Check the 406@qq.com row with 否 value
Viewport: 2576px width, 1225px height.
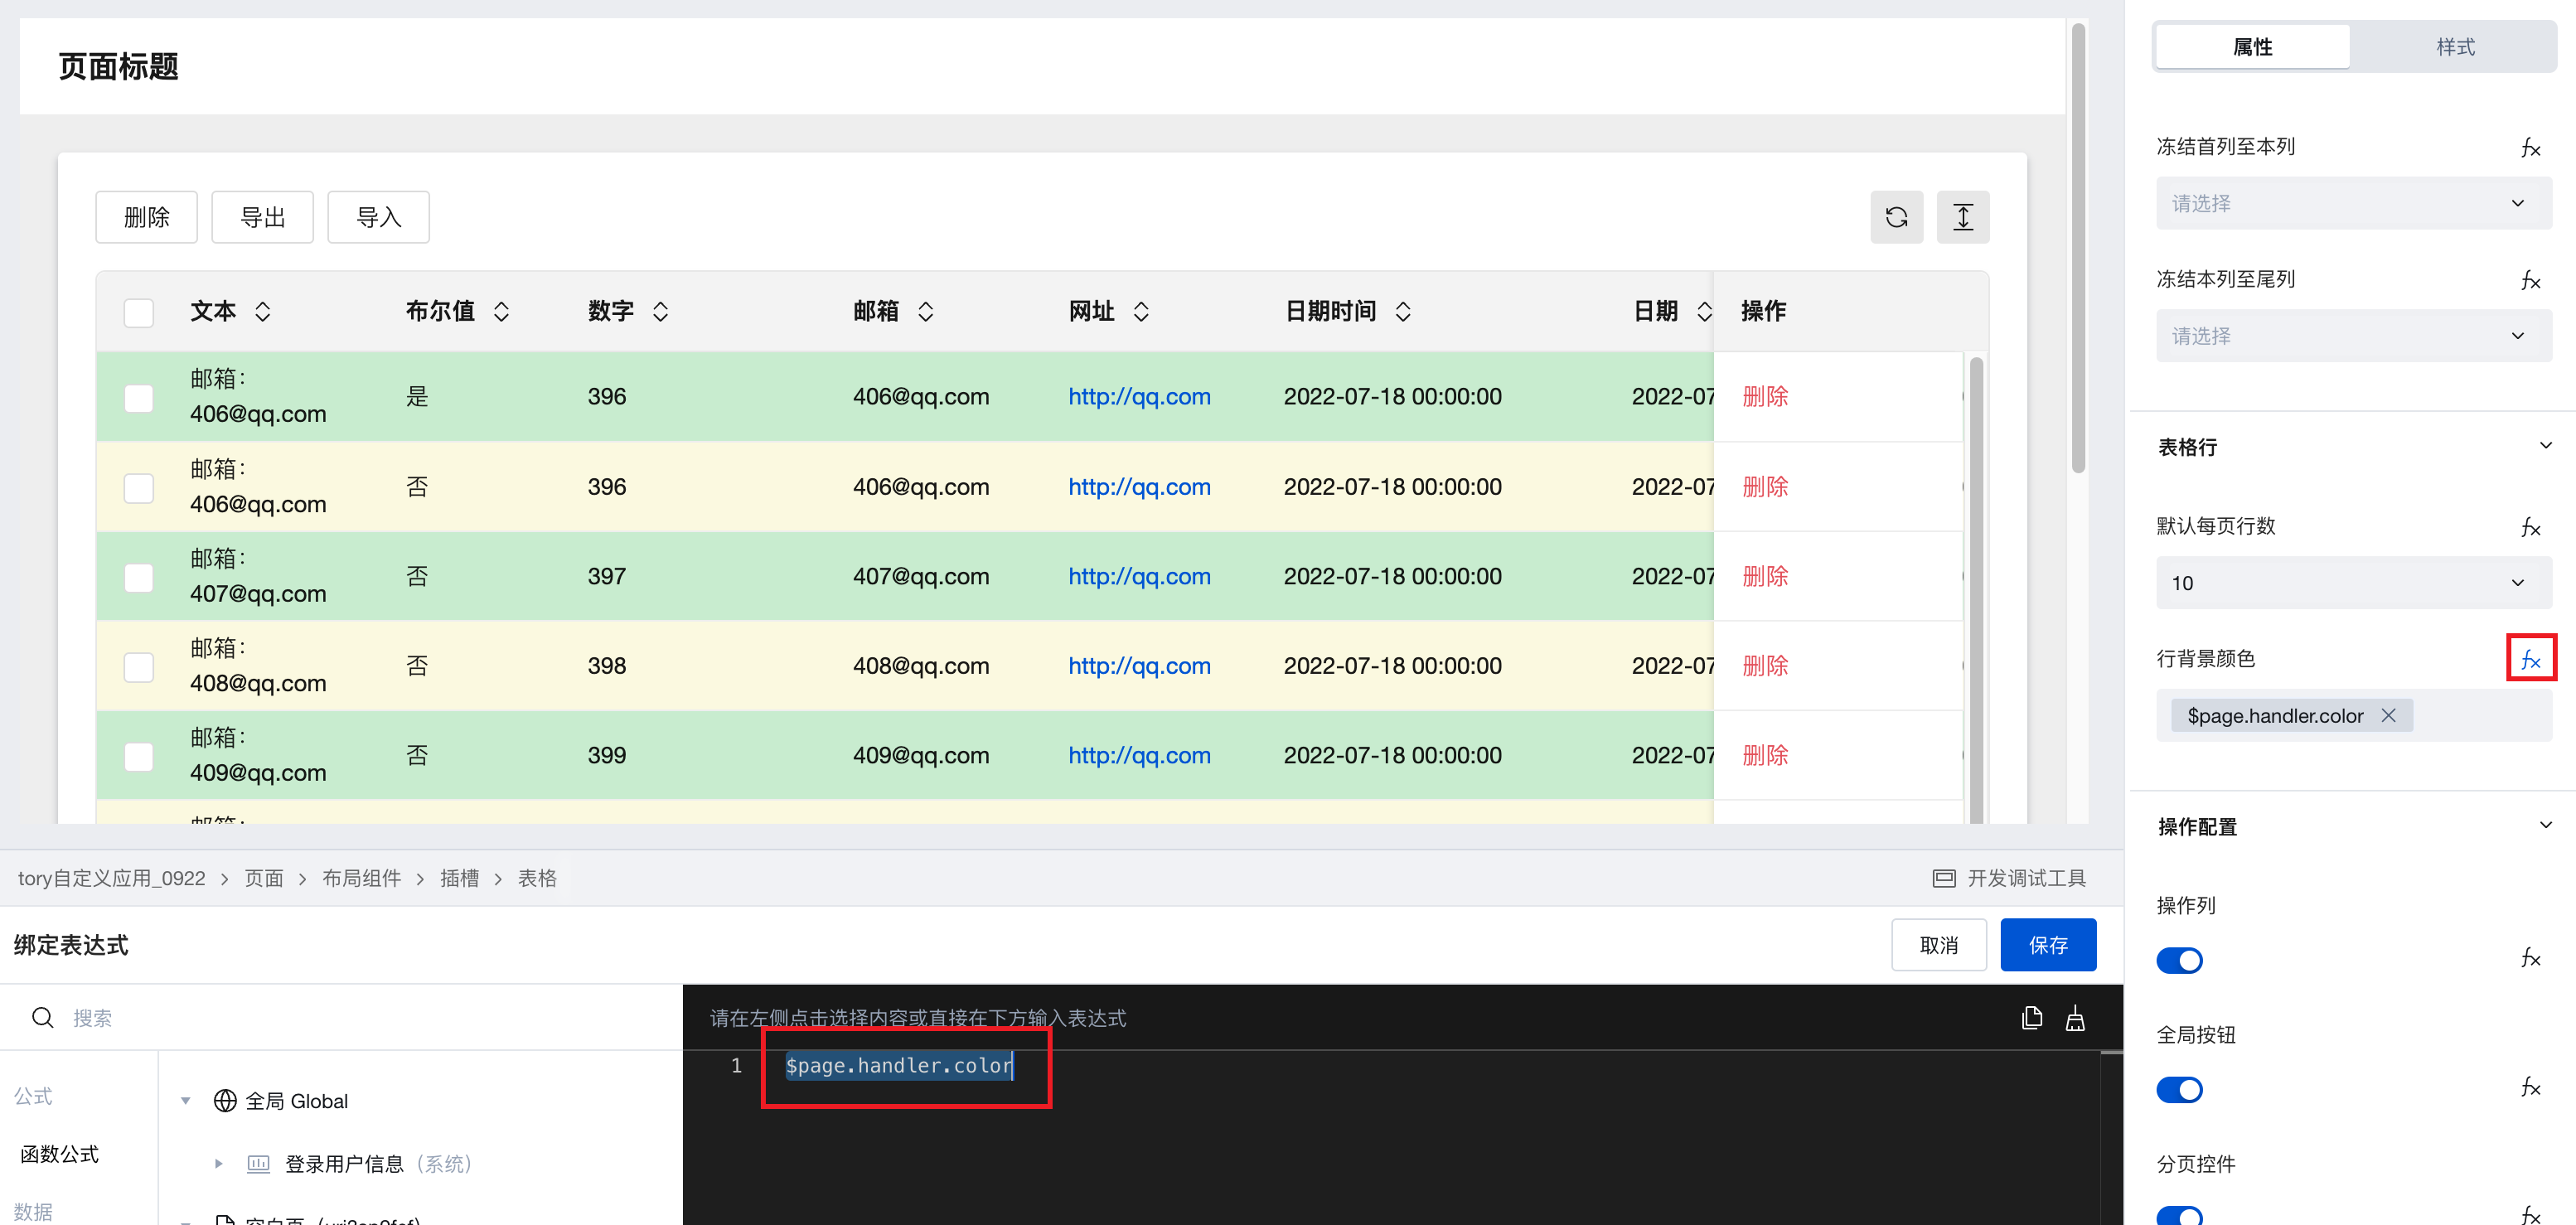139,488
